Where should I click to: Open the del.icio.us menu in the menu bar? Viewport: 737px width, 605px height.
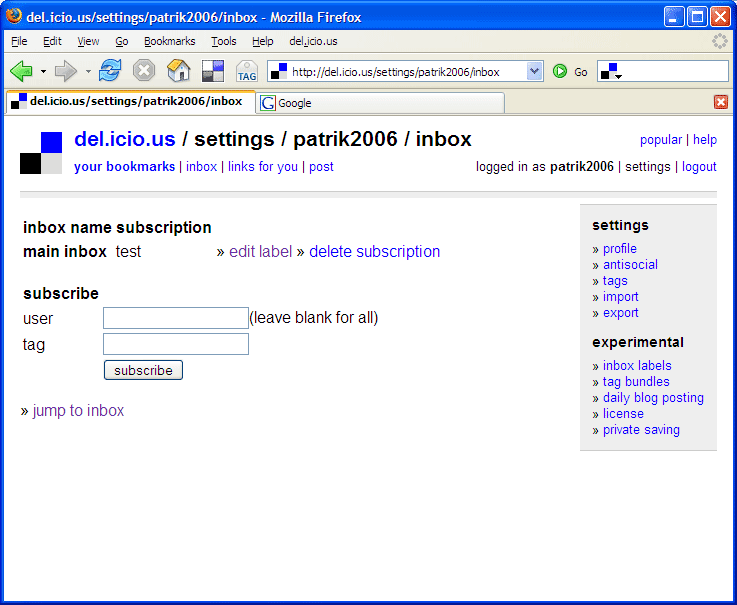[x=314, y=41]
